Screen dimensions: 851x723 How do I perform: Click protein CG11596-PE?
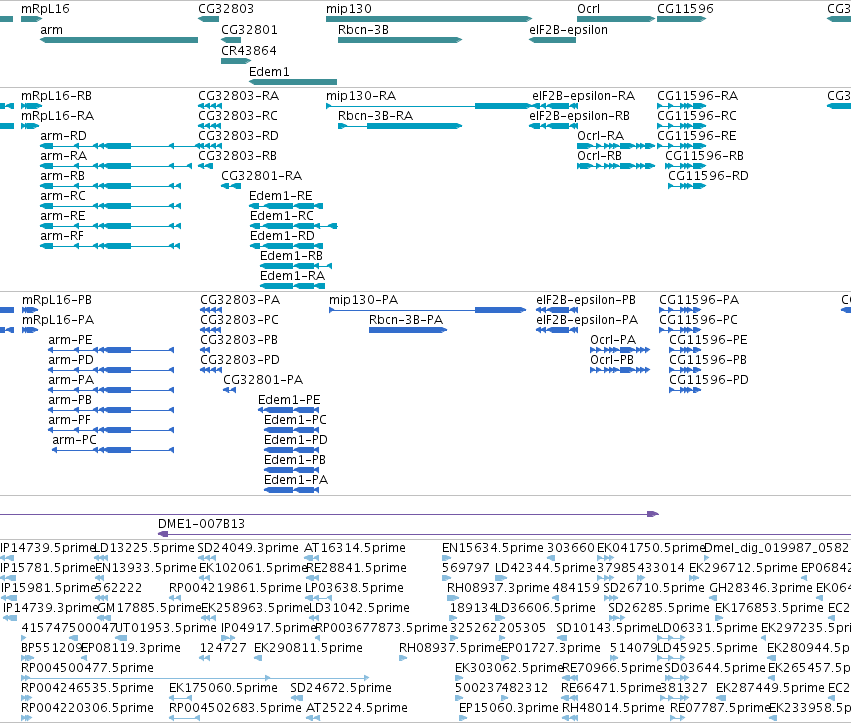coord(685,350)
